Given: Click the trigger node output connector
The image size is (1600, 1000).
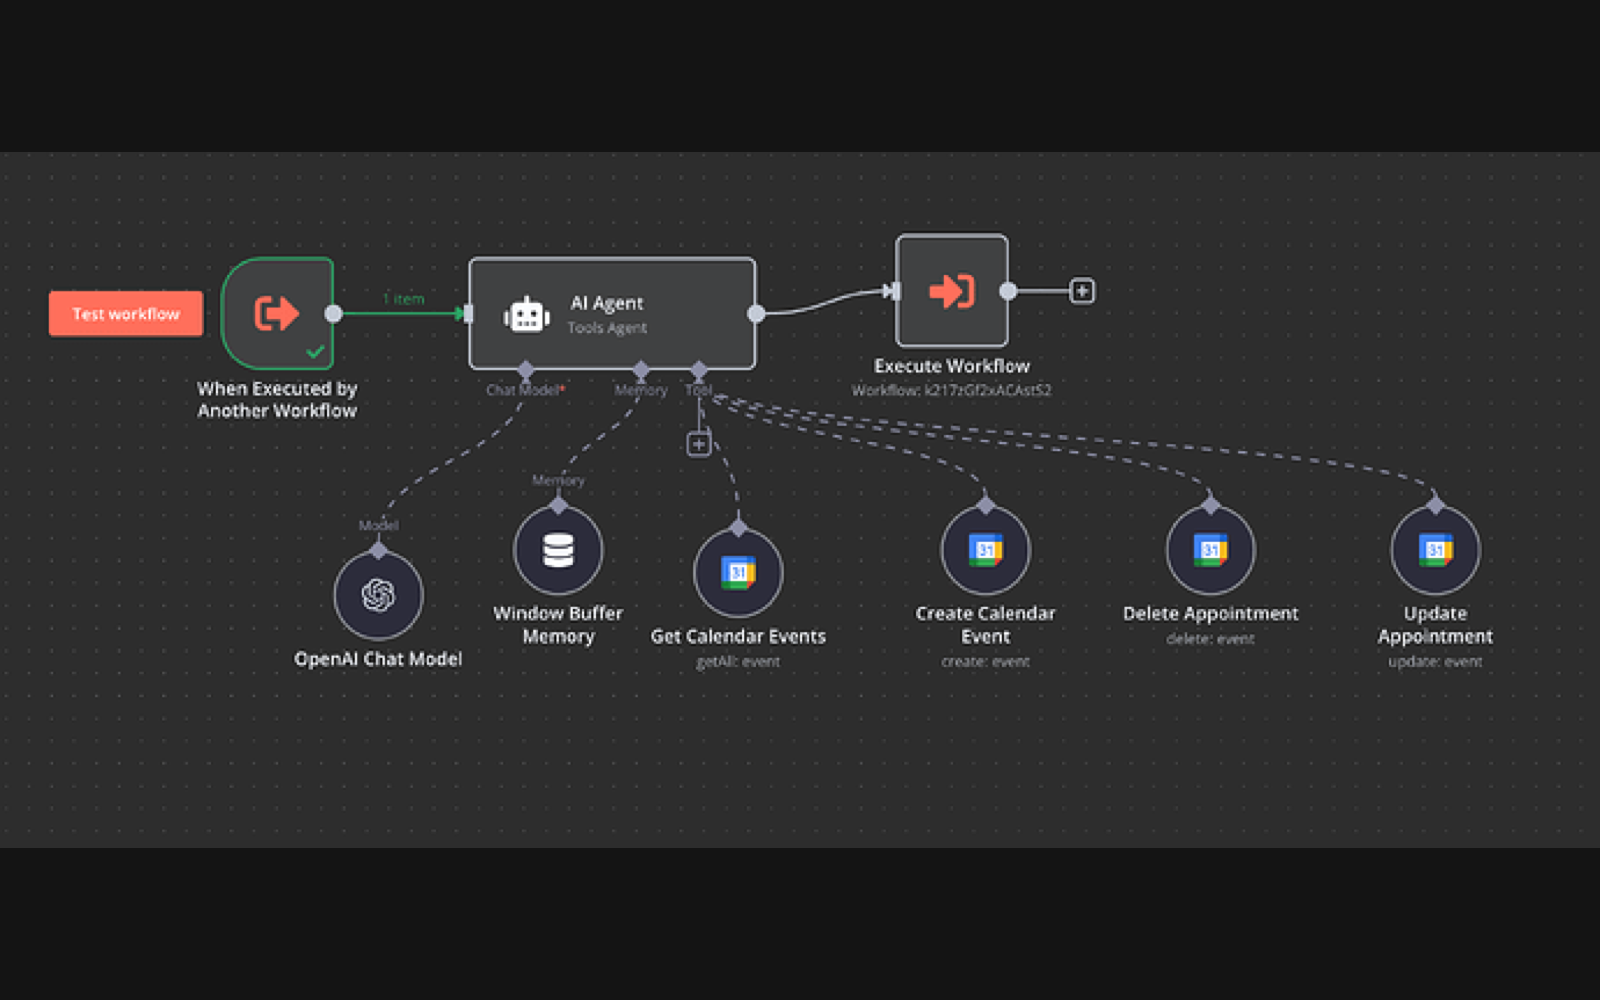Looking at the screenshot, I should tap(334, 314).
